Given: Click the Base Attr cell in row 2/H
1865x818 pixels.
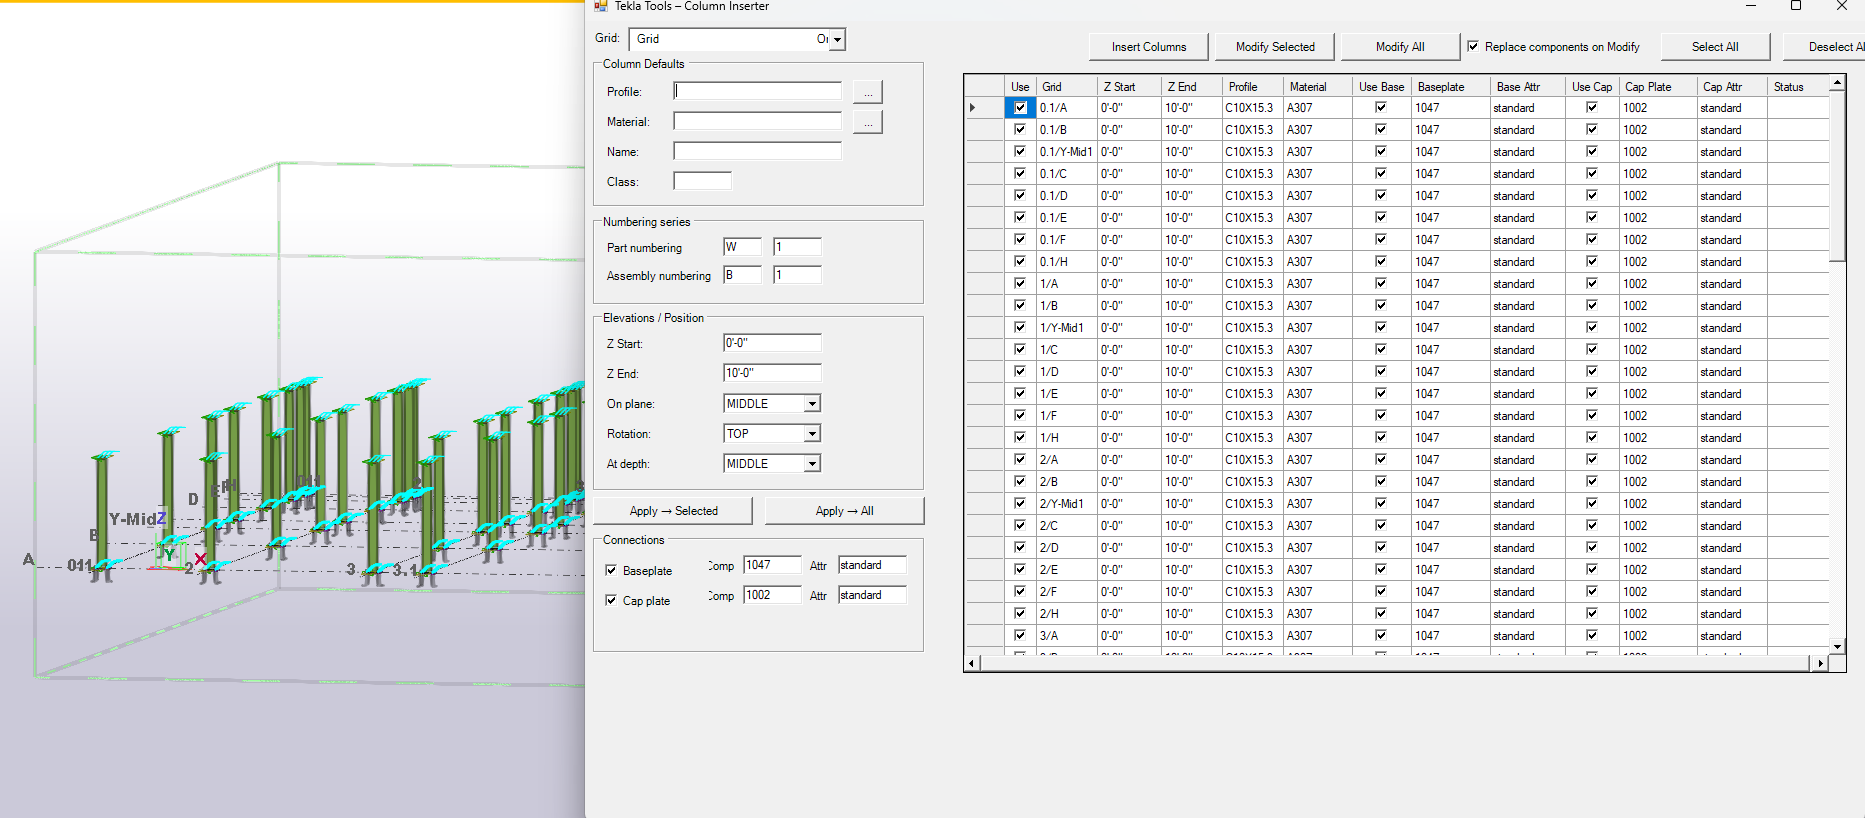Looking at the screenshot, I should tap(1527, 614).
